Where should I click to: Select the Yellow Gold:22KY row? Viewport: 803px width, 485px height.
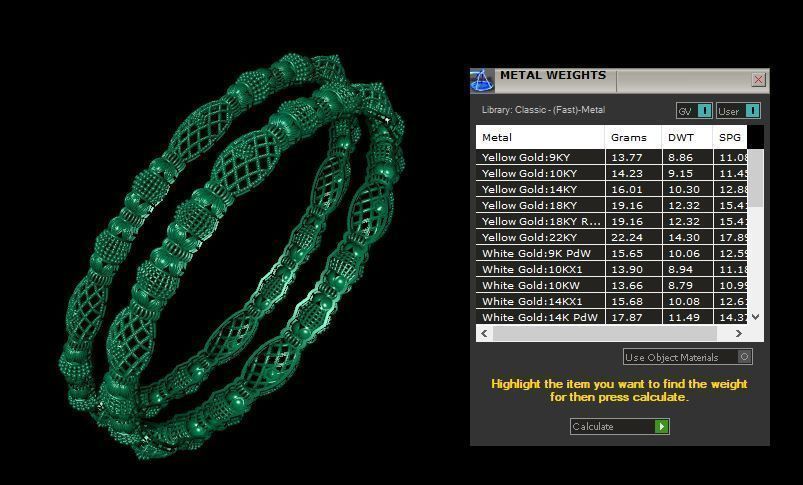pyautogui.click(x=611, y=237)
